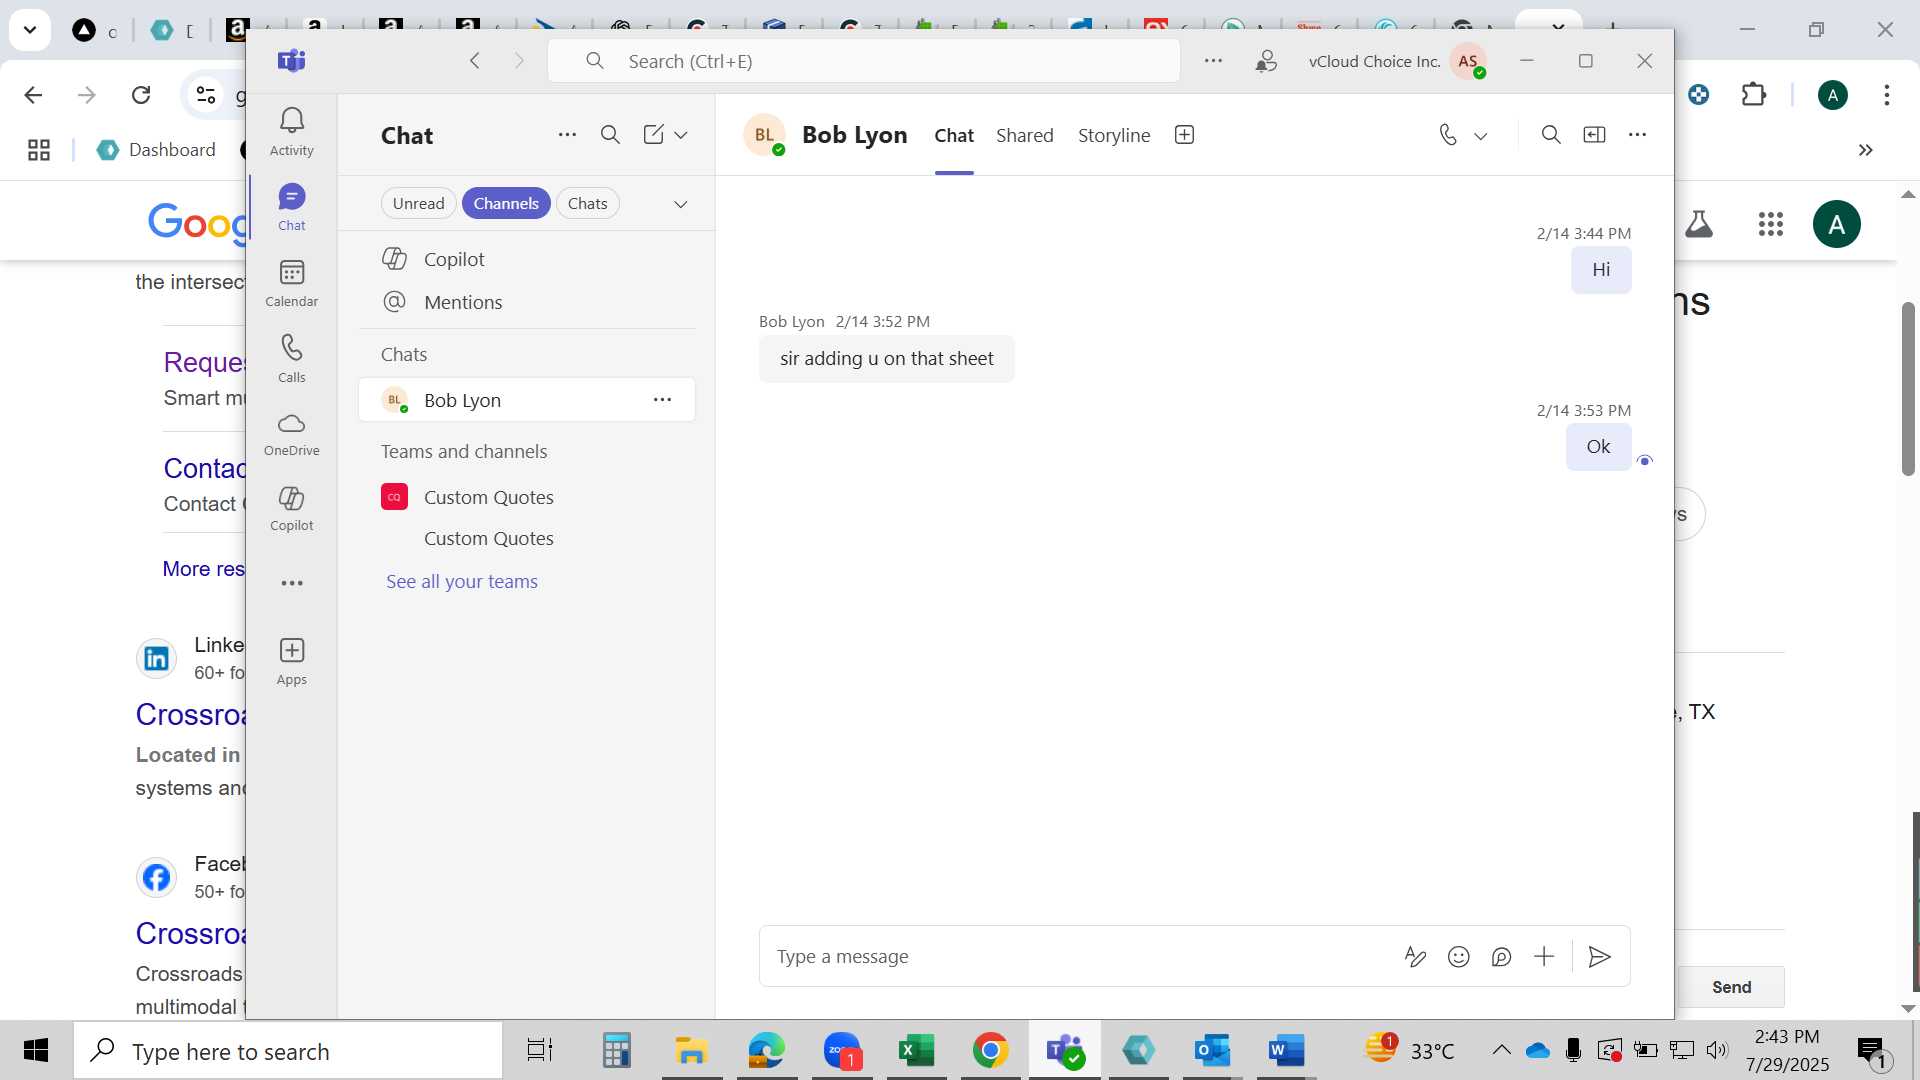The image size is (1920, 1080).
Task: Open Excel from taskbar
Action: point(916,1051)
